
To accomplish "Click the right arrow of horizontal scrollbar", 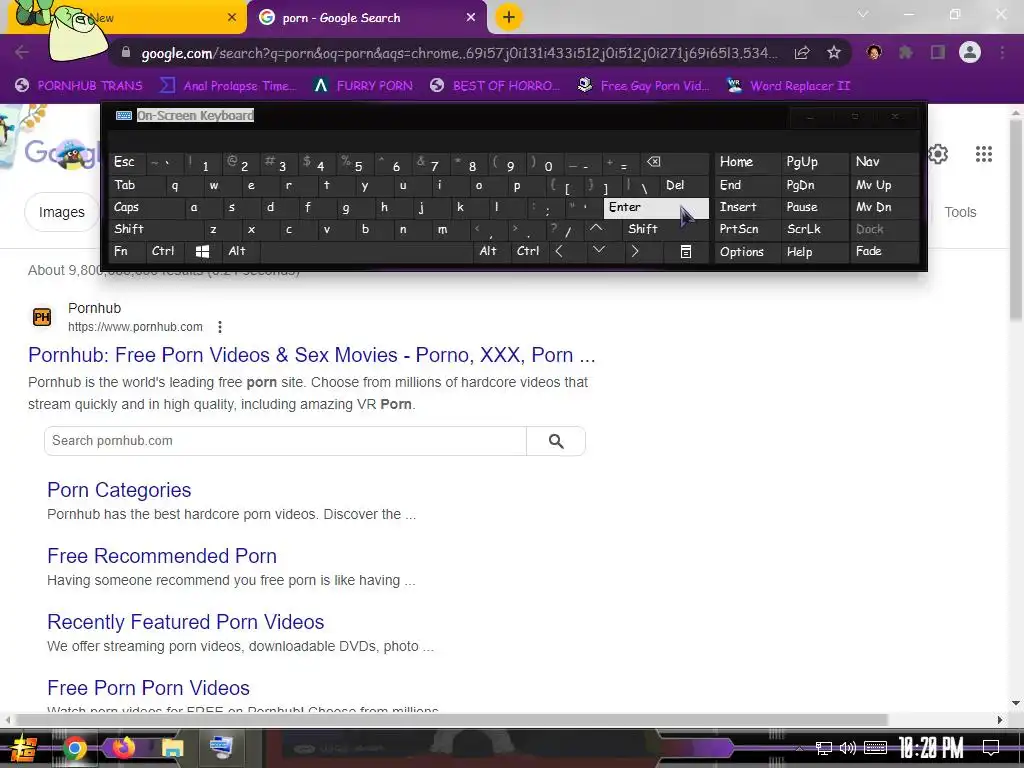I will [x=1000, y=720].
